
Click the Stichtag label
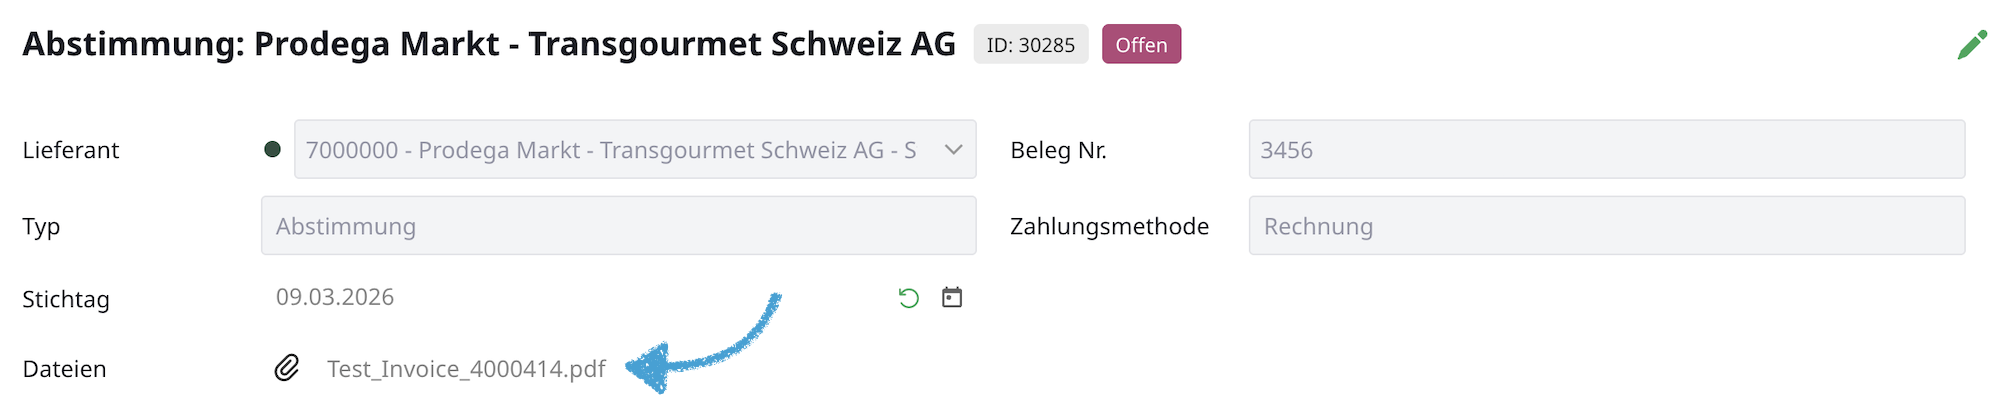point(66,299)
